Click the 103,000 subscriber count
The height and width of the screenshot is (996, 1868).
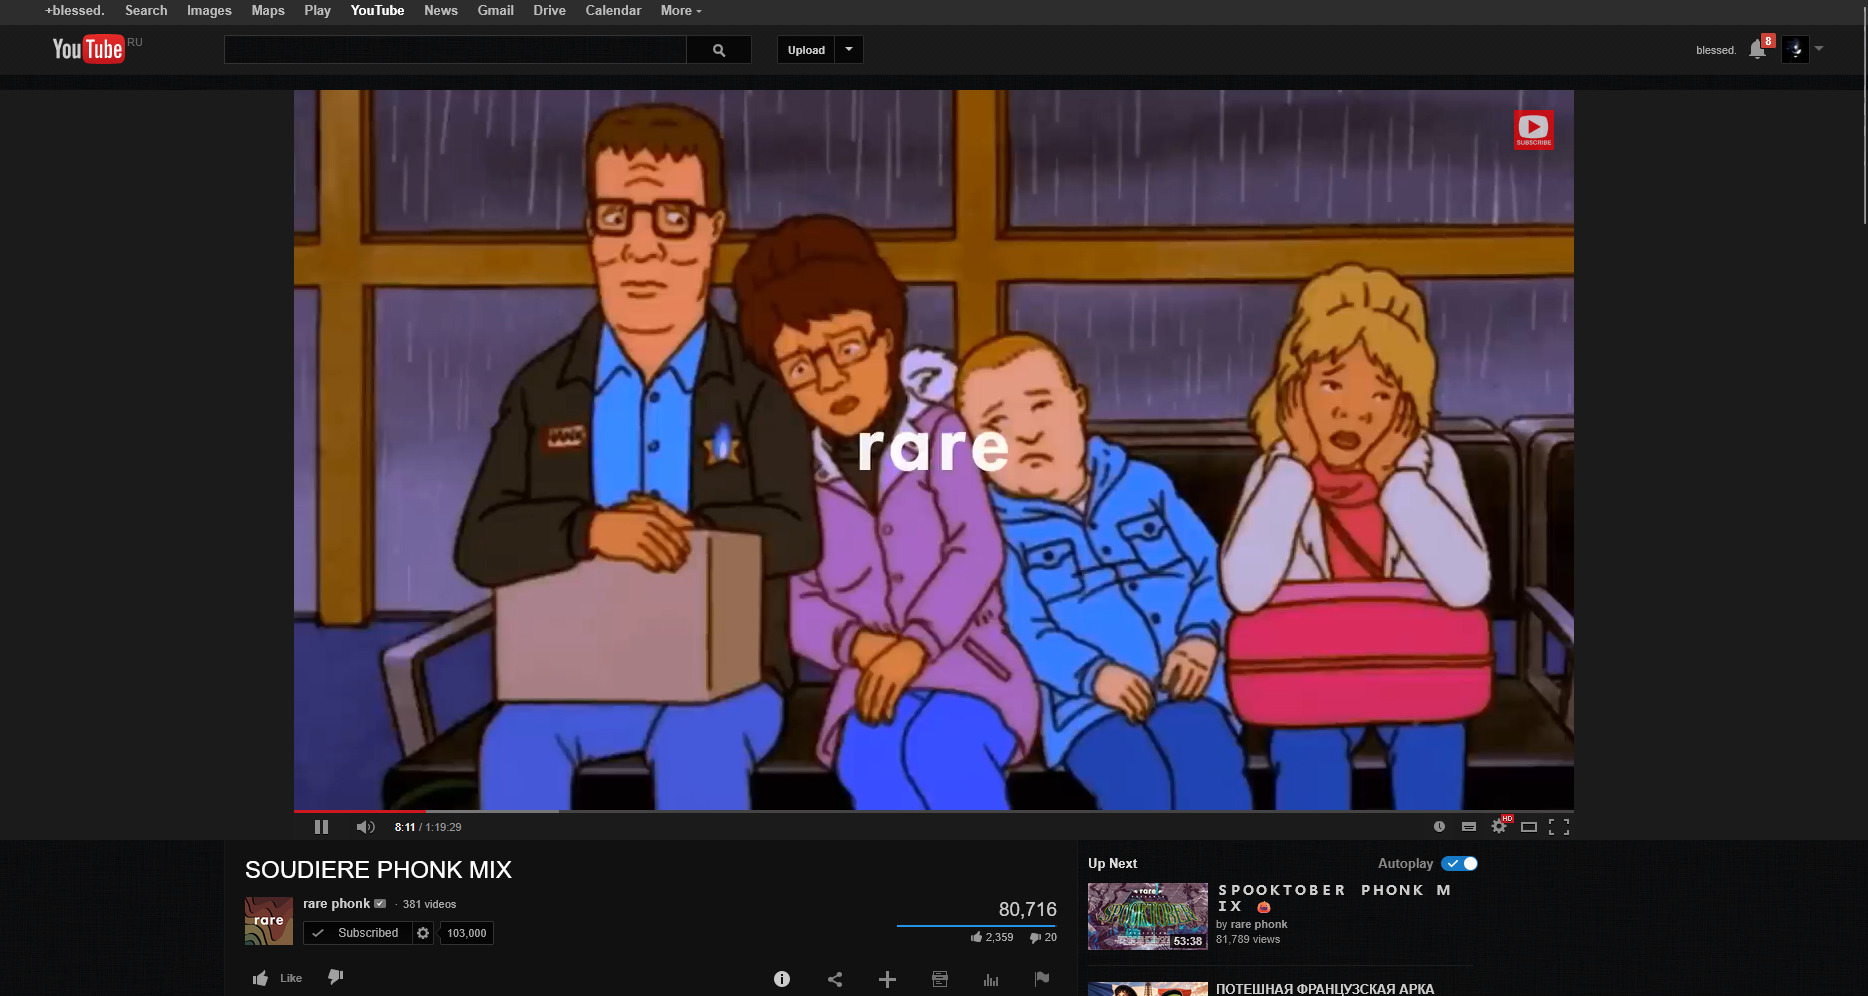[467, 933]
